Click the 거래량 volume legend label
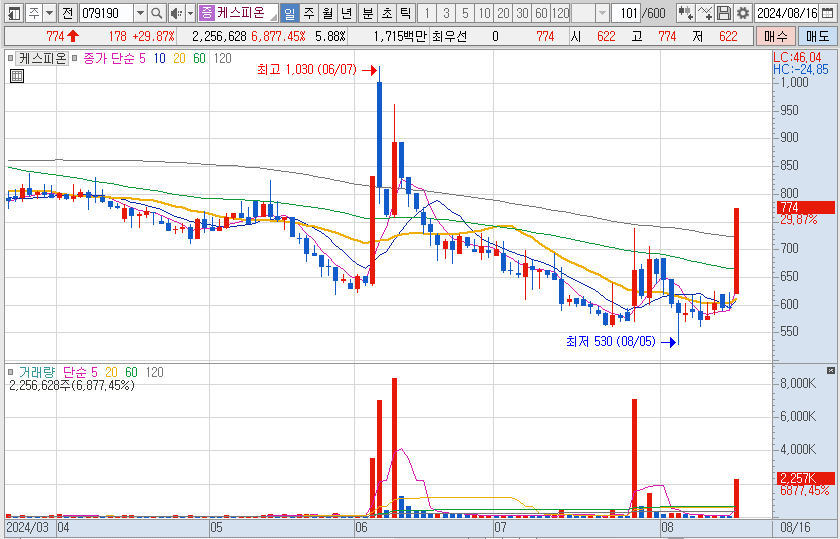Viewport: 840px width, 539px height. click(37, 372)
